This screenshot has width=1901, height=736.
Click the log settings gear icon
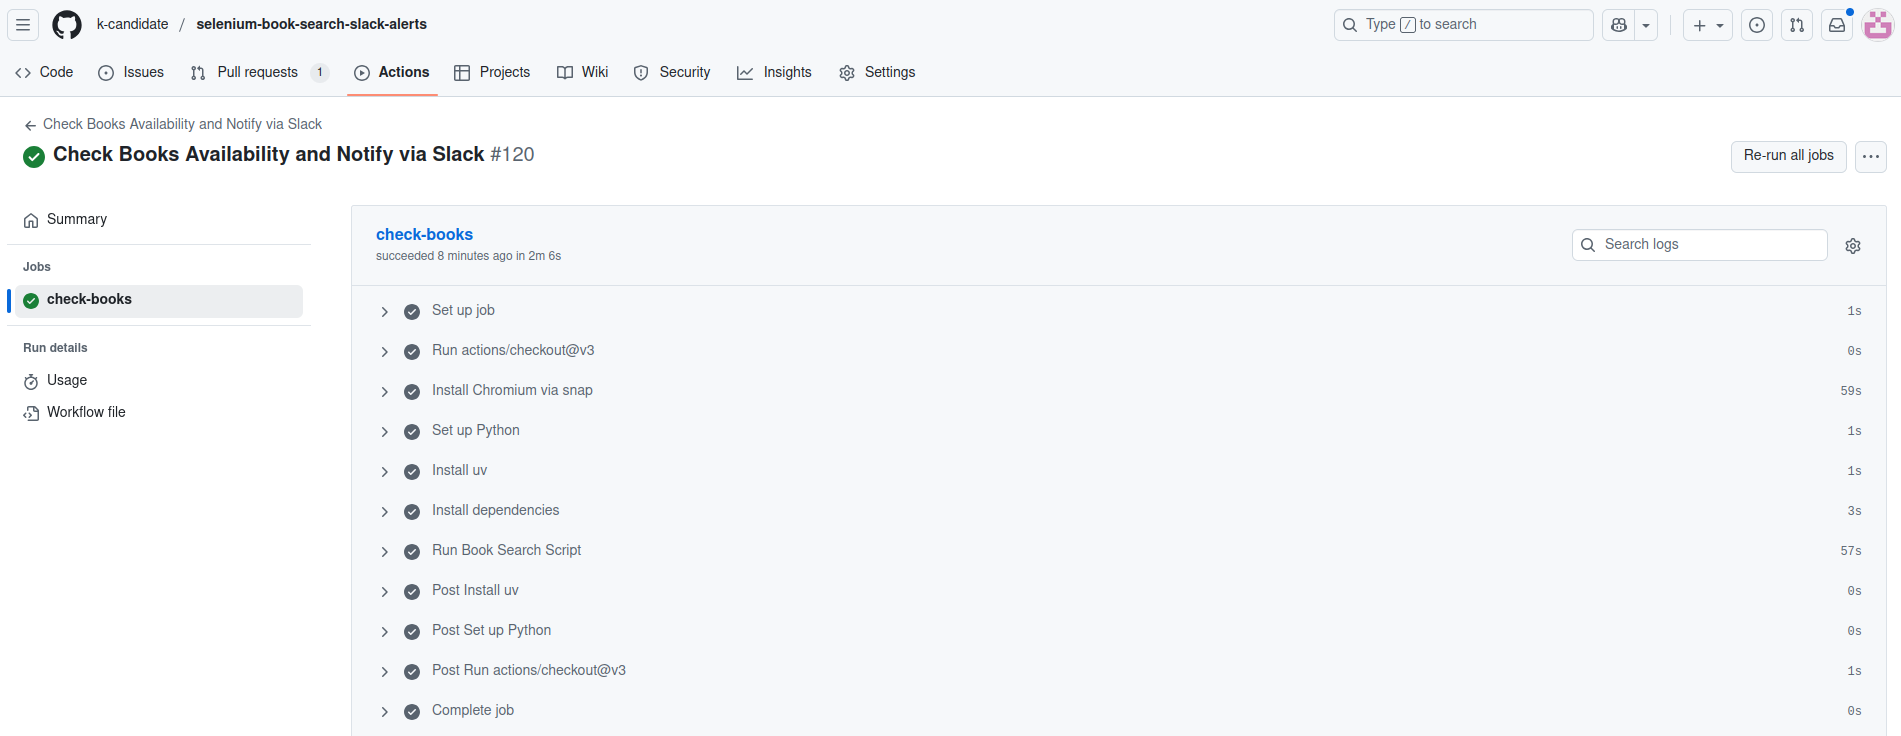tap(1853, 246)
